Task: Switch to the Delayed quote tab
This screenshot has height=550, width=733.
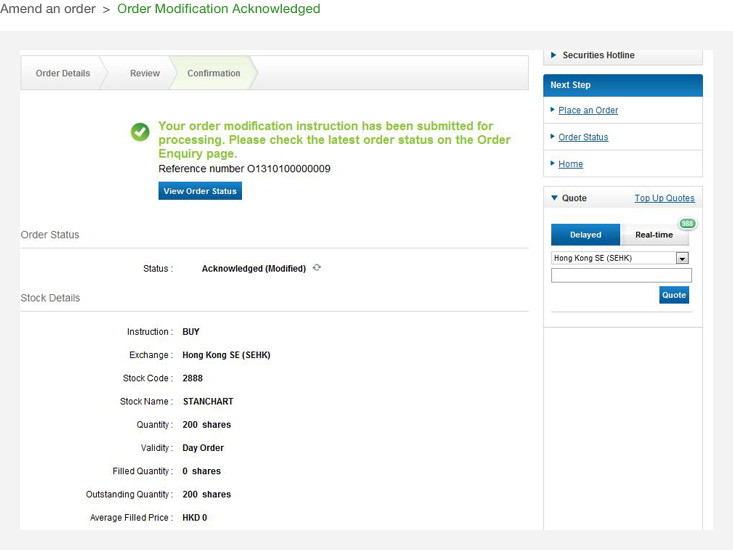Action: pos(585,235)
